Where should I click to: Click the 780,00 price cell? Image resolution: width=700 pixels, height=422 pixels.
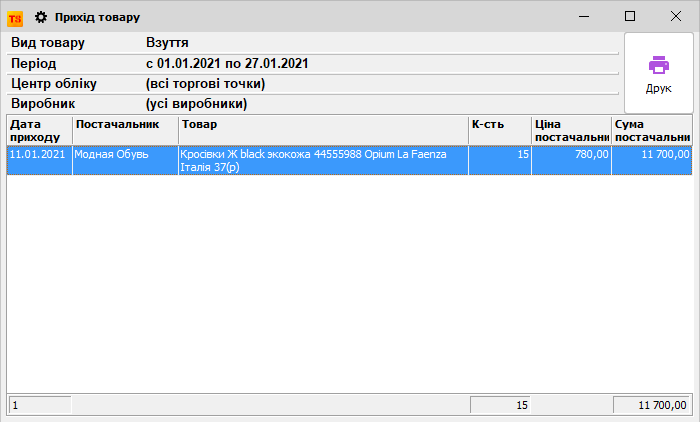point(571,155)
